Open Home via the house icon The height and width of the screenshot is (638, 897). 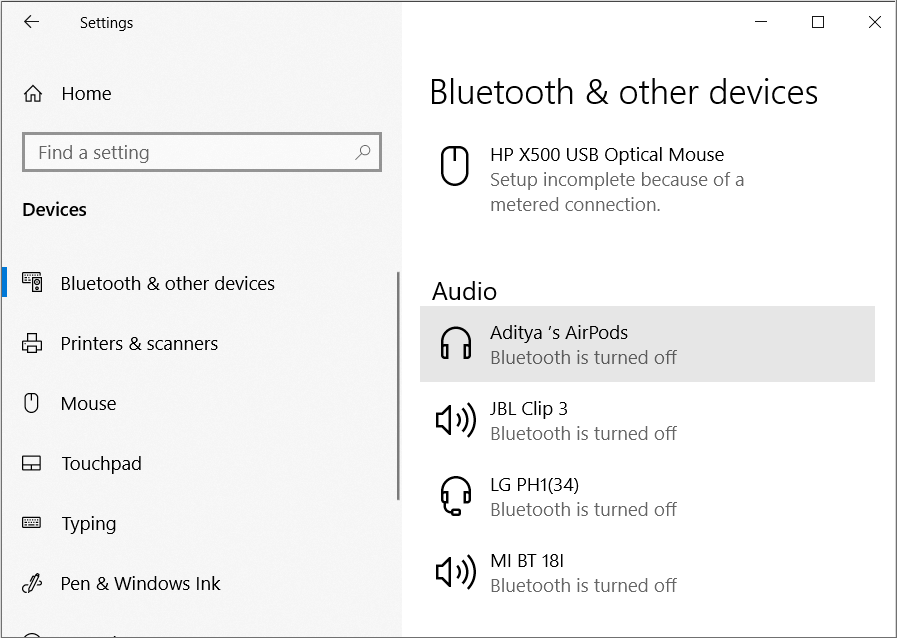point(33,93)
